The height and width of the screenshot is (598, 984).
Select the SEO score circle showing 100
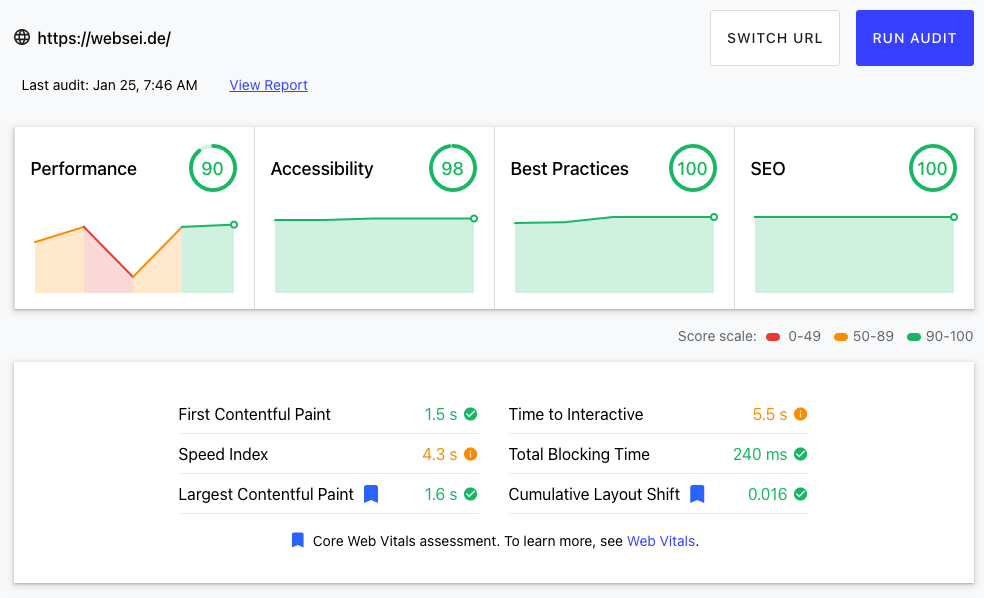pyautogui.click(x=933, y=168)
